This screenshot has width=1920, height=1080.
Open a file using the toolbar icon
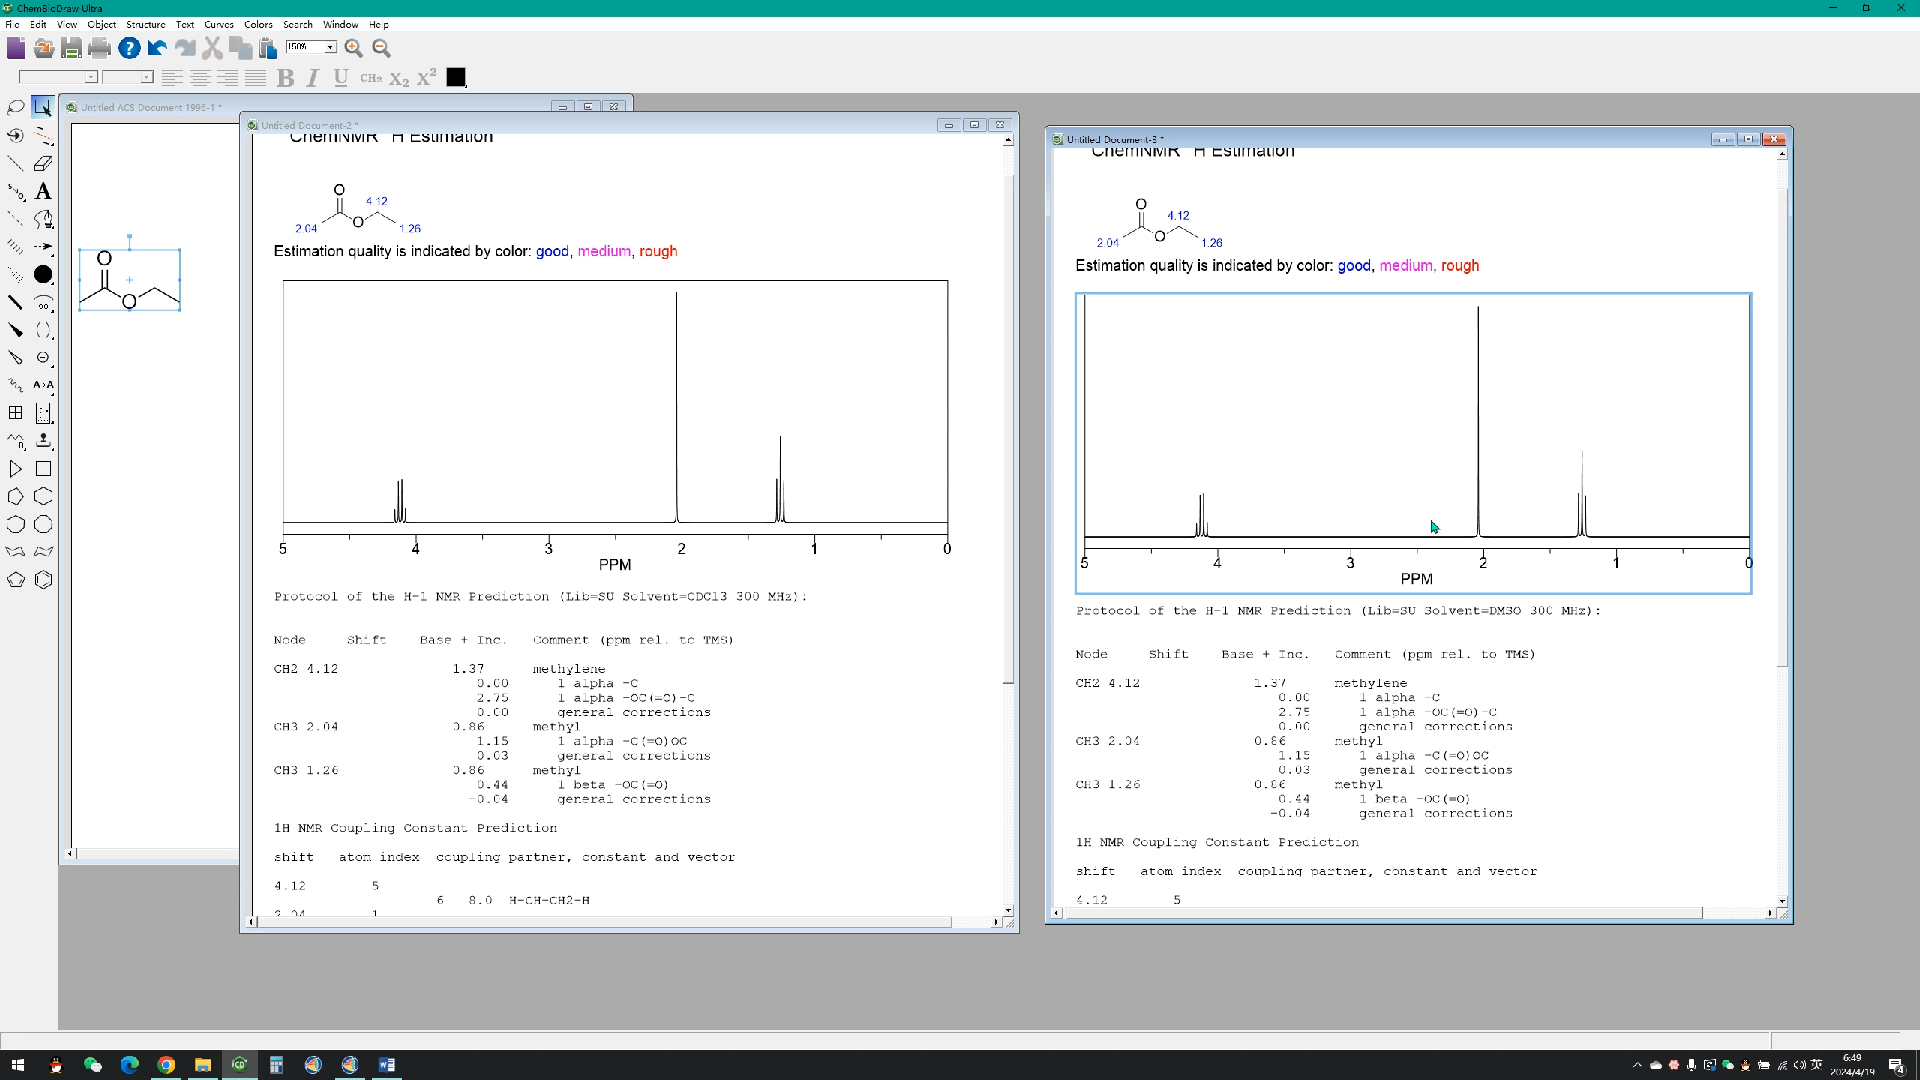[x=43, y=48]
